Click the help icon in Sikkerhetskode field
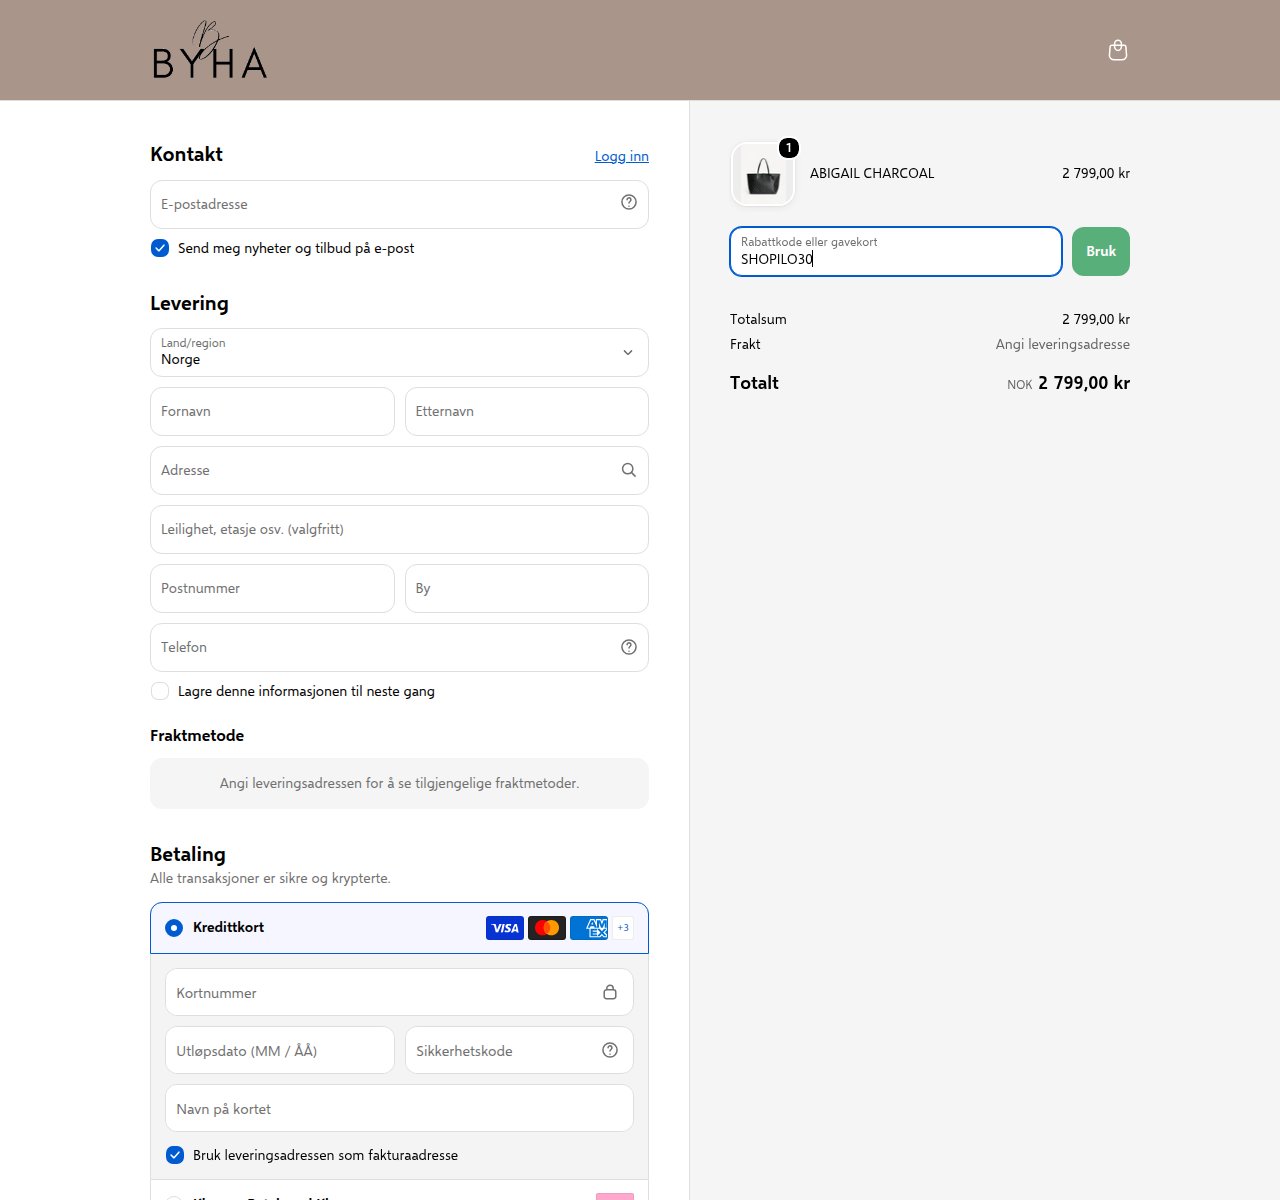The width and height of the screenshot is (1280, 1200). tap(610, 1050)
